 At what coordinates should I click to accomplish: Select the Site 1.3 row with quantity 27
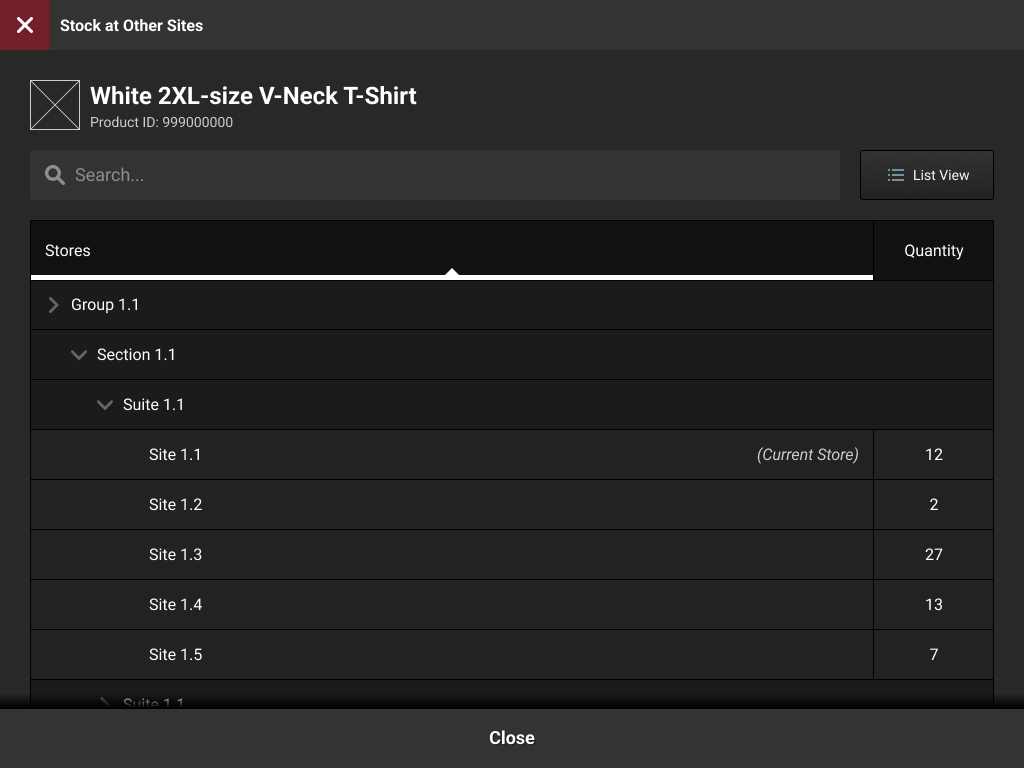click(x=450, y=554)
